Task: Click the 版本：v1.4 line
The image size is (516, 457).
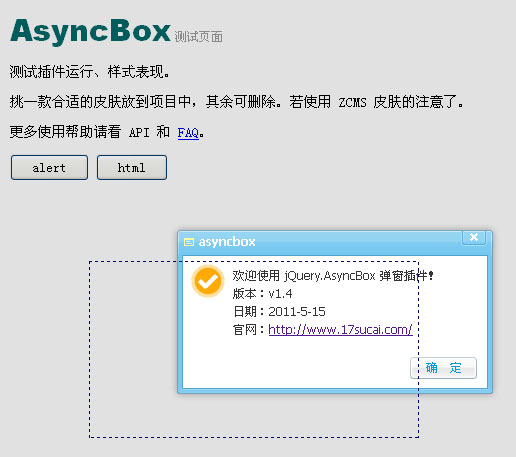Action: coord(262,294)
